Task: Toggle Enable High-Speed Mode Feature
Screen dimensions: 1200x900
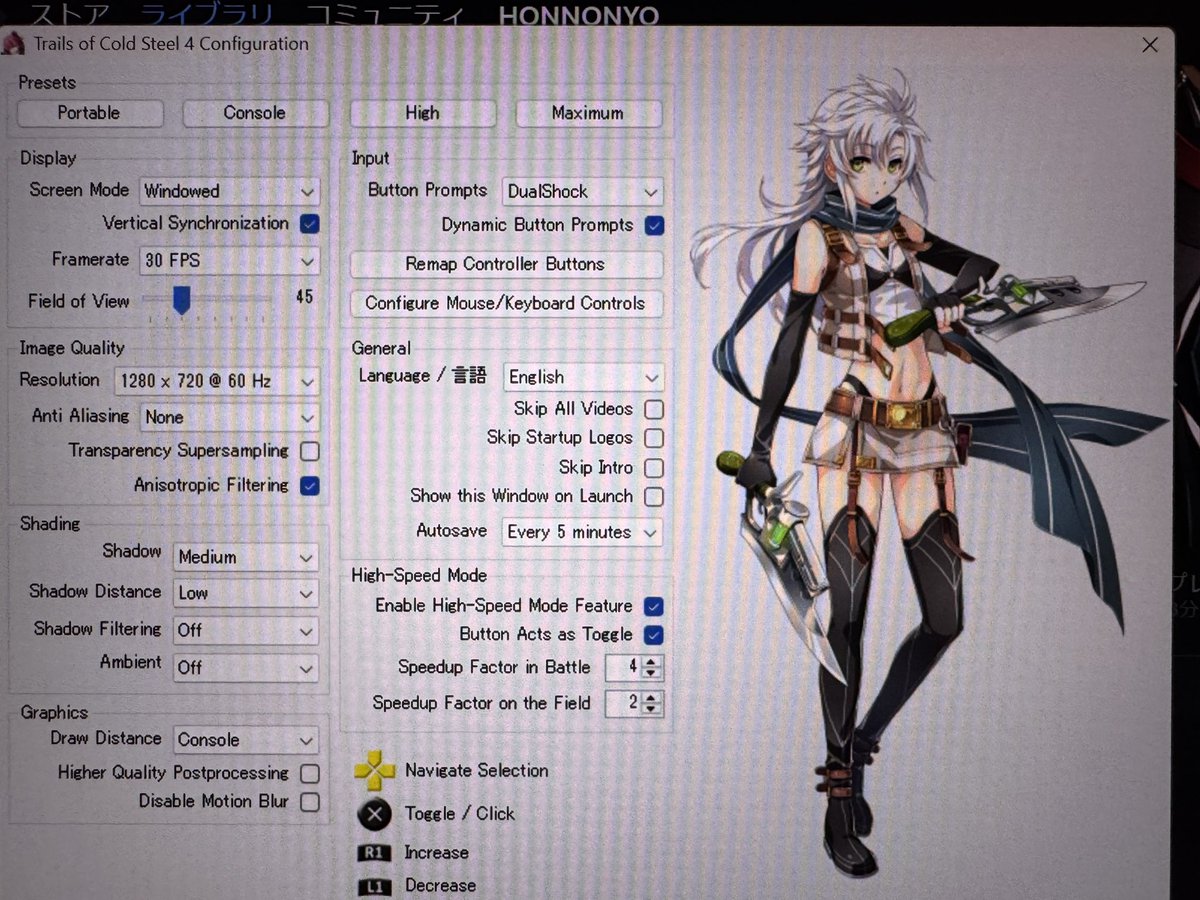Action: coord(654,606)
